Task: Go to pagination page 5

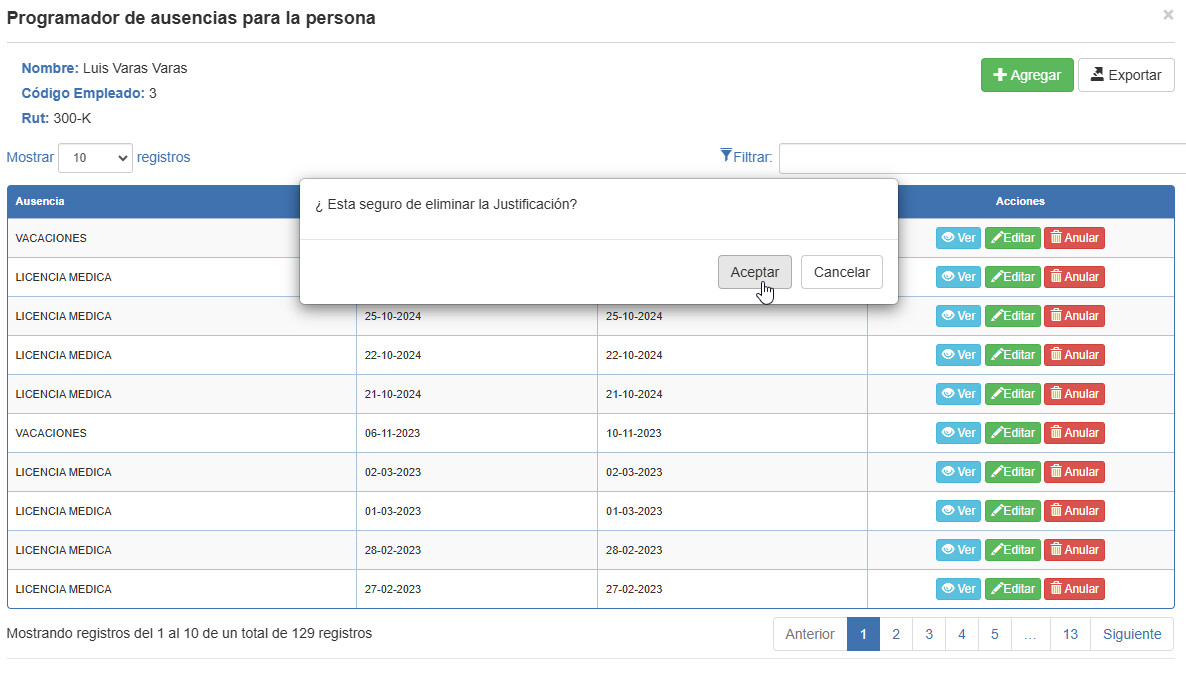Action: click(995, 634)
